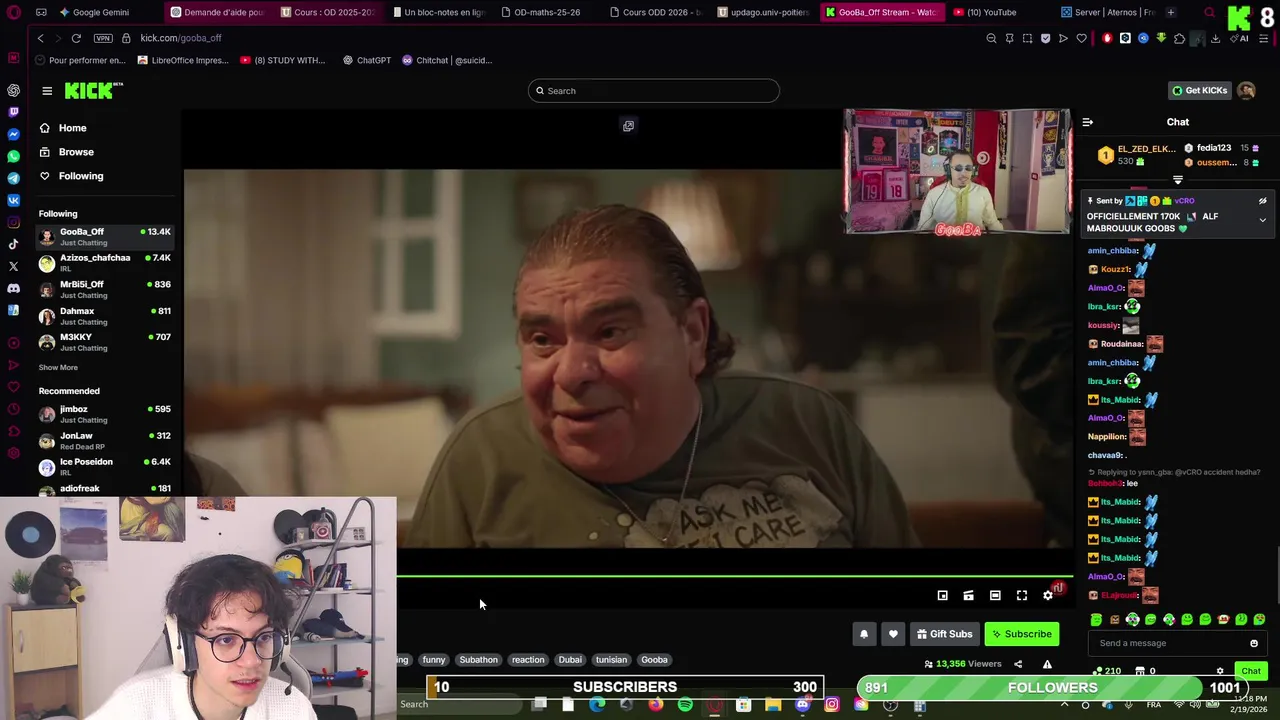Image resolution: width=1280 pixels, height=720 pixels.
Task: Open recommended channel JonLaw
Action: [105, 441]
